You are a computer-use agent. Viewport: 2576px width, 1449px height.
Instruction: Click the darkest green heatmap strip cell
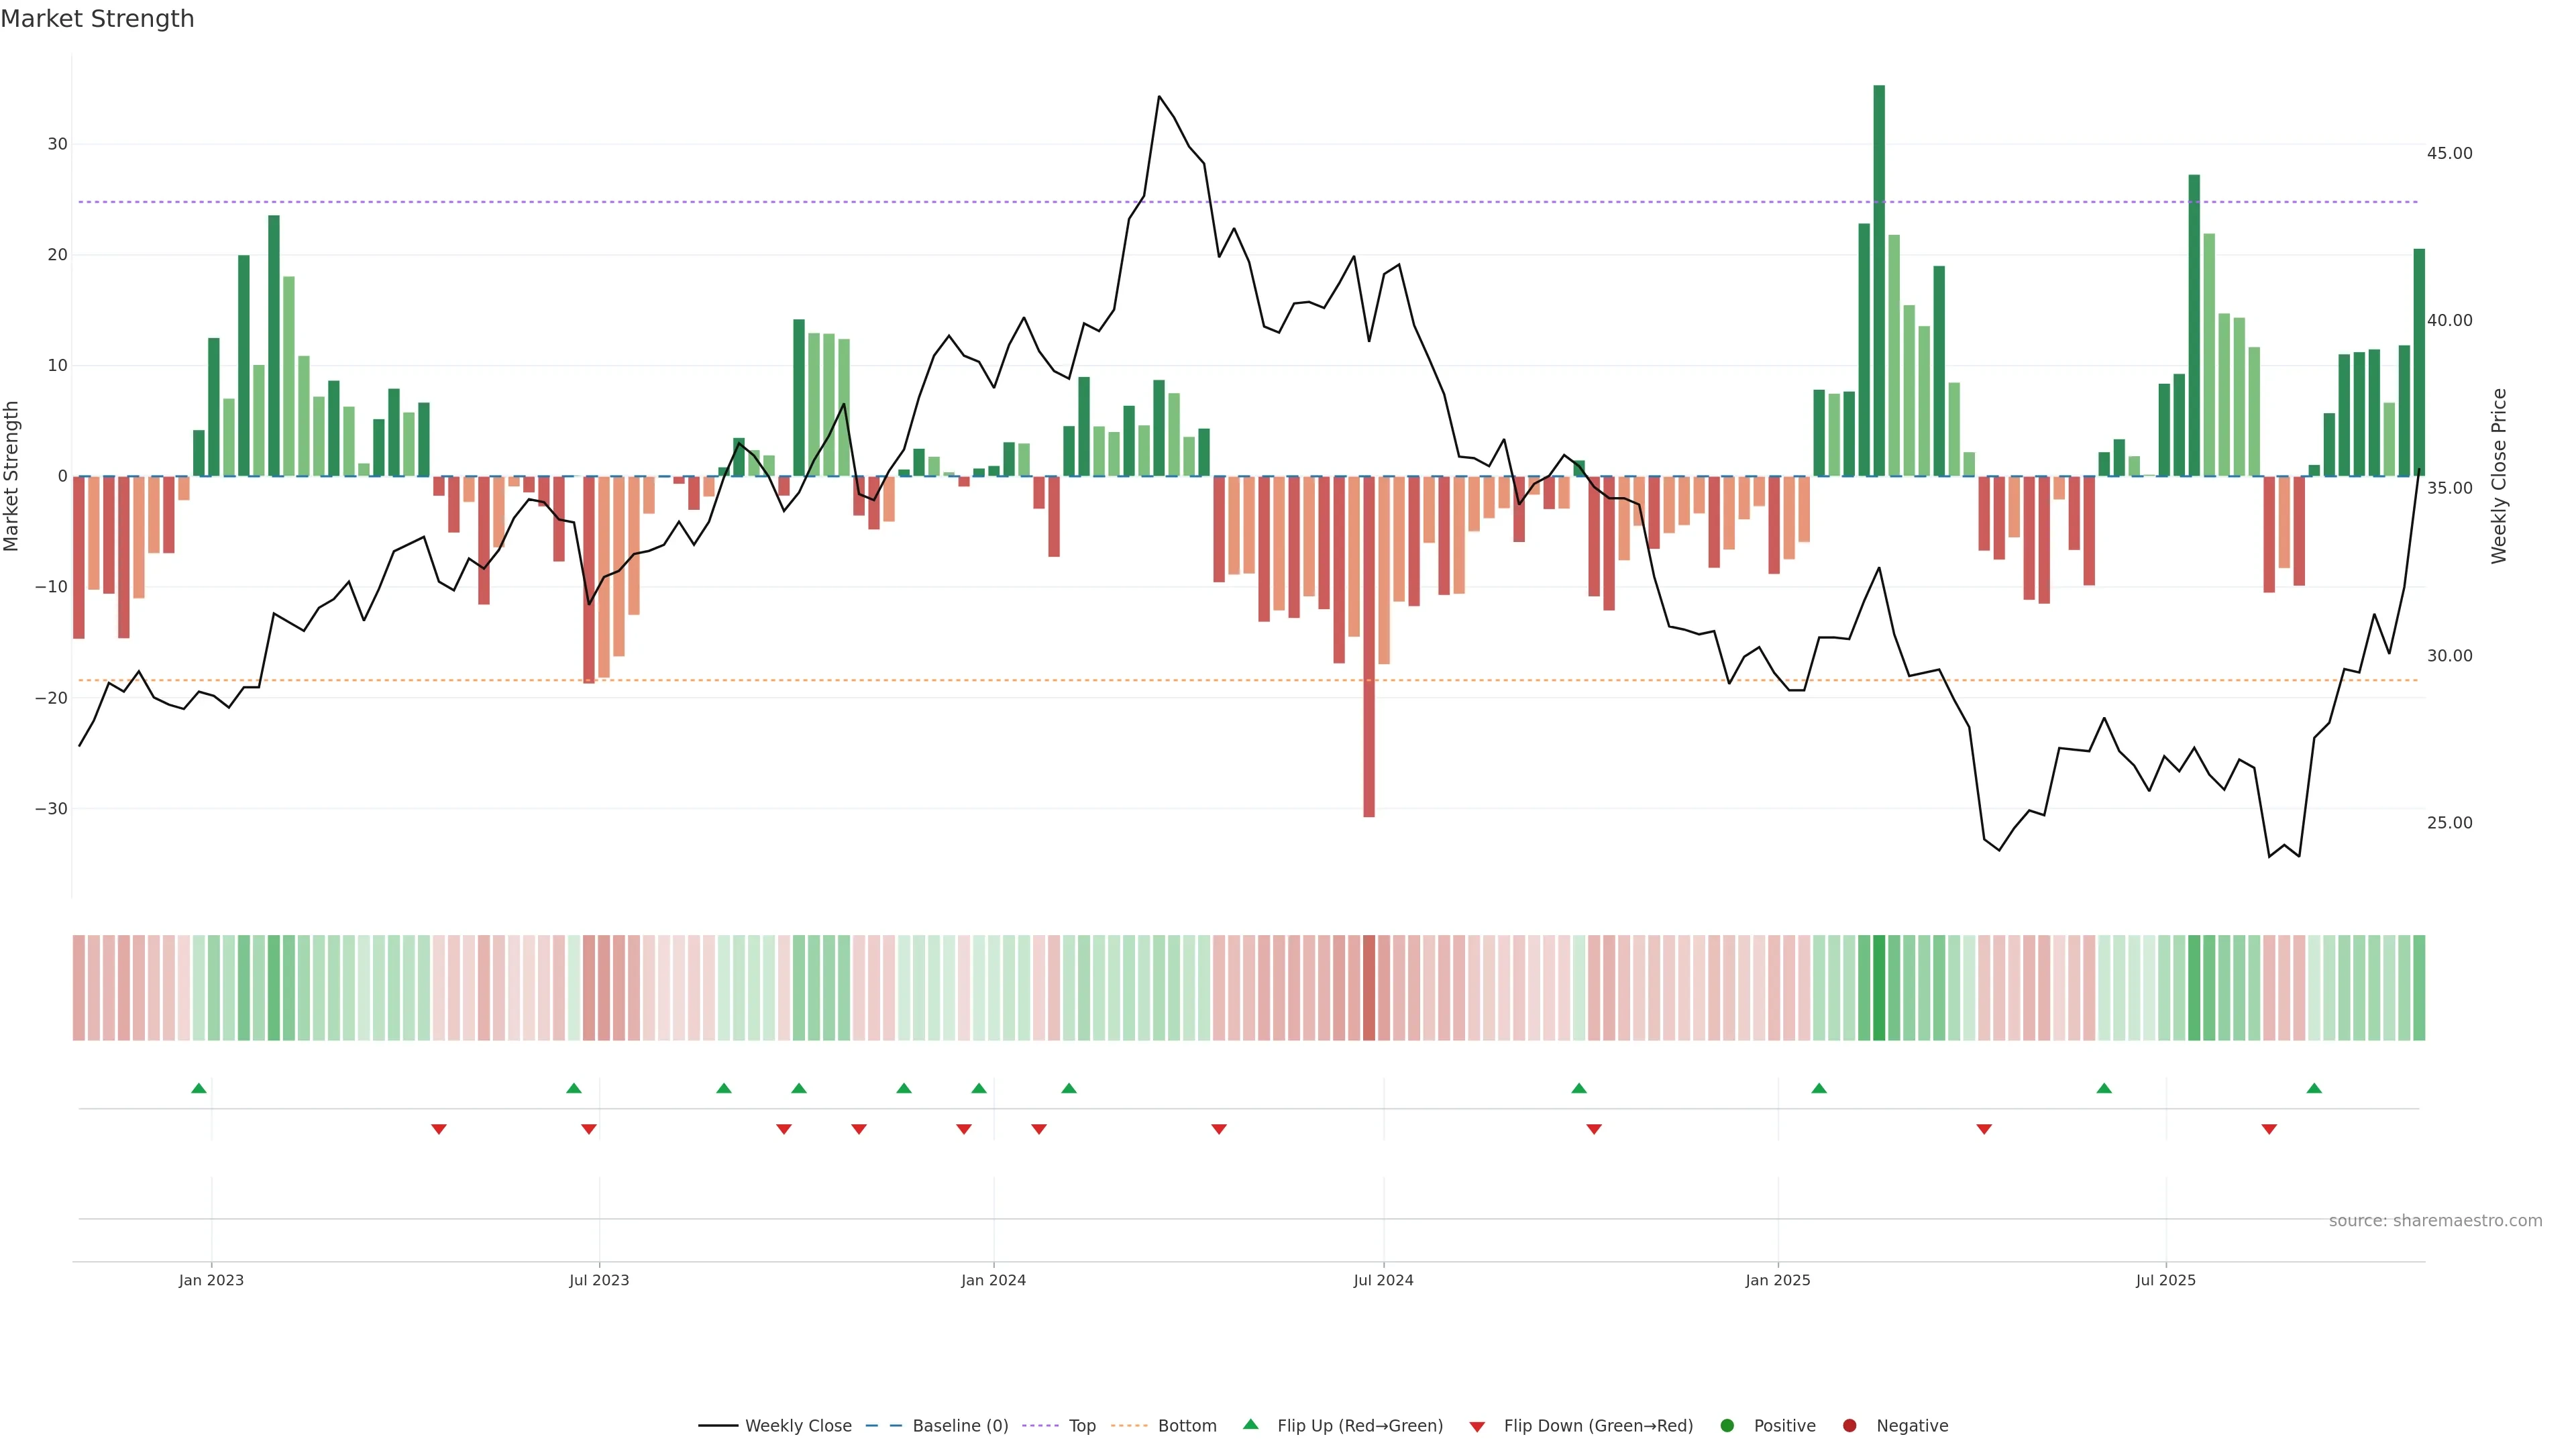(1879, 988)
